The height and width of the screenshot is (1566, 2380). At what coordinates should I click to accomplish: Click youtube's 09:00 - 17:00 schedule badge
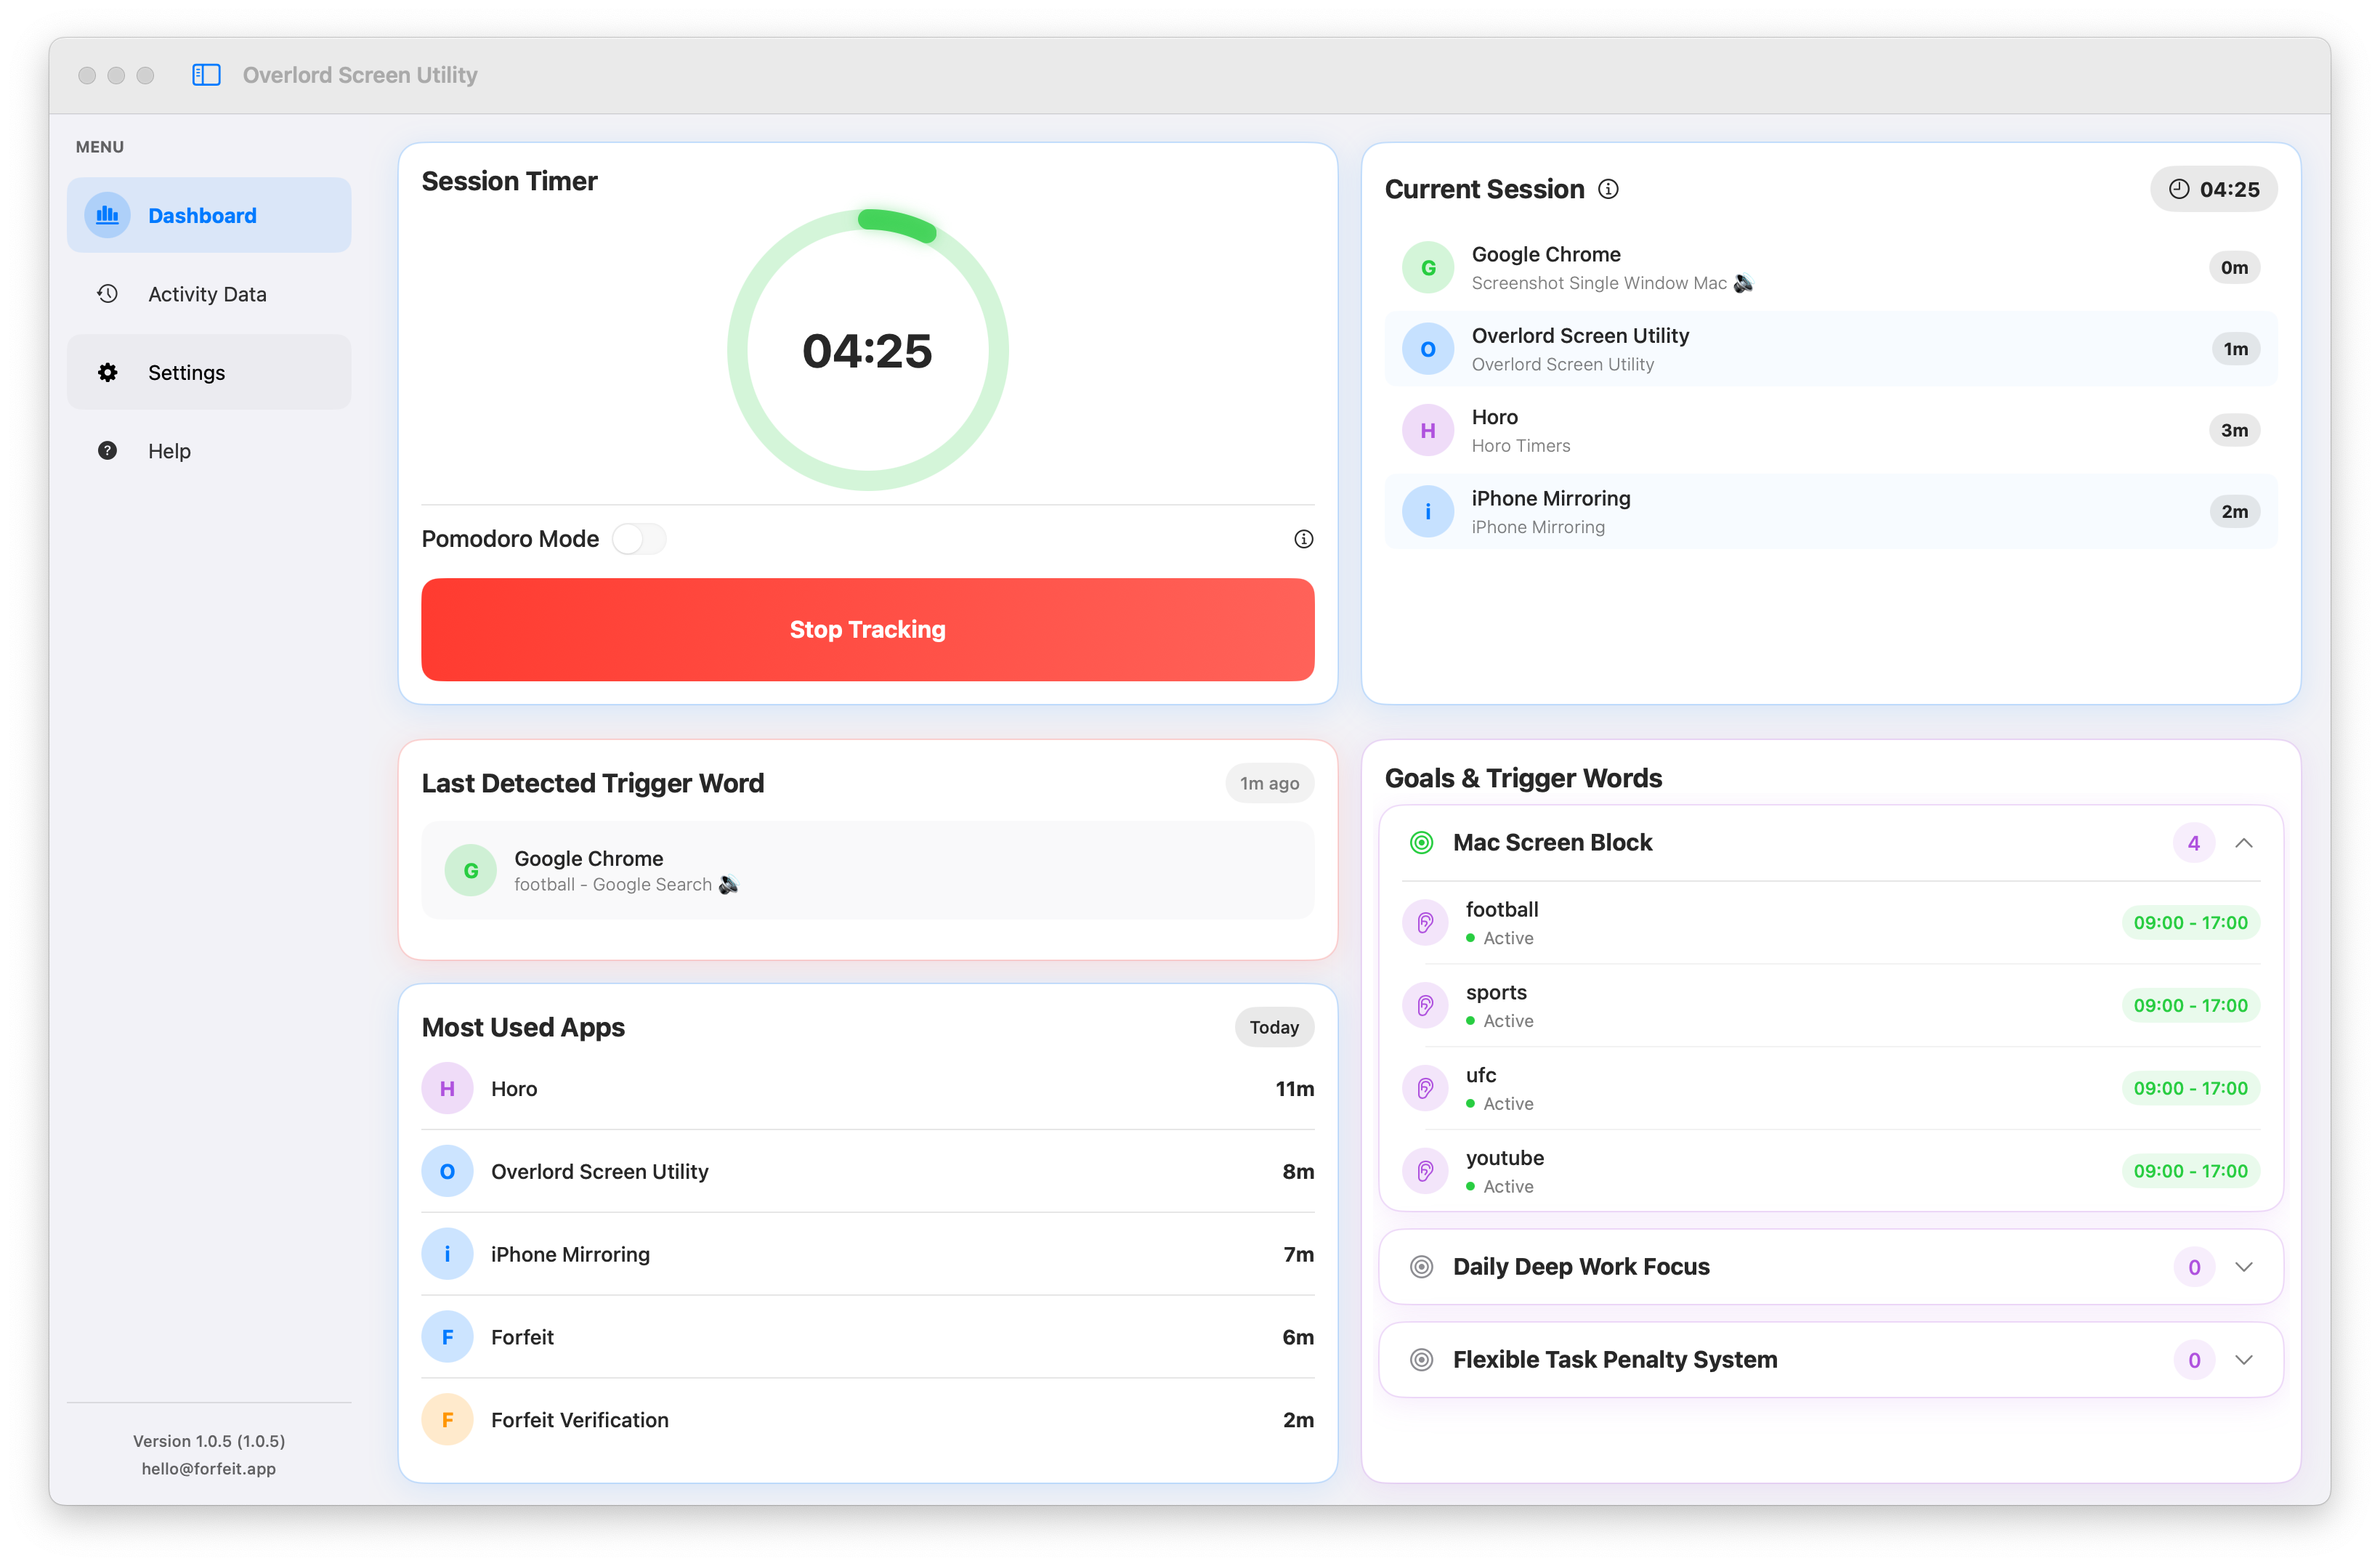[2190, 1171]
